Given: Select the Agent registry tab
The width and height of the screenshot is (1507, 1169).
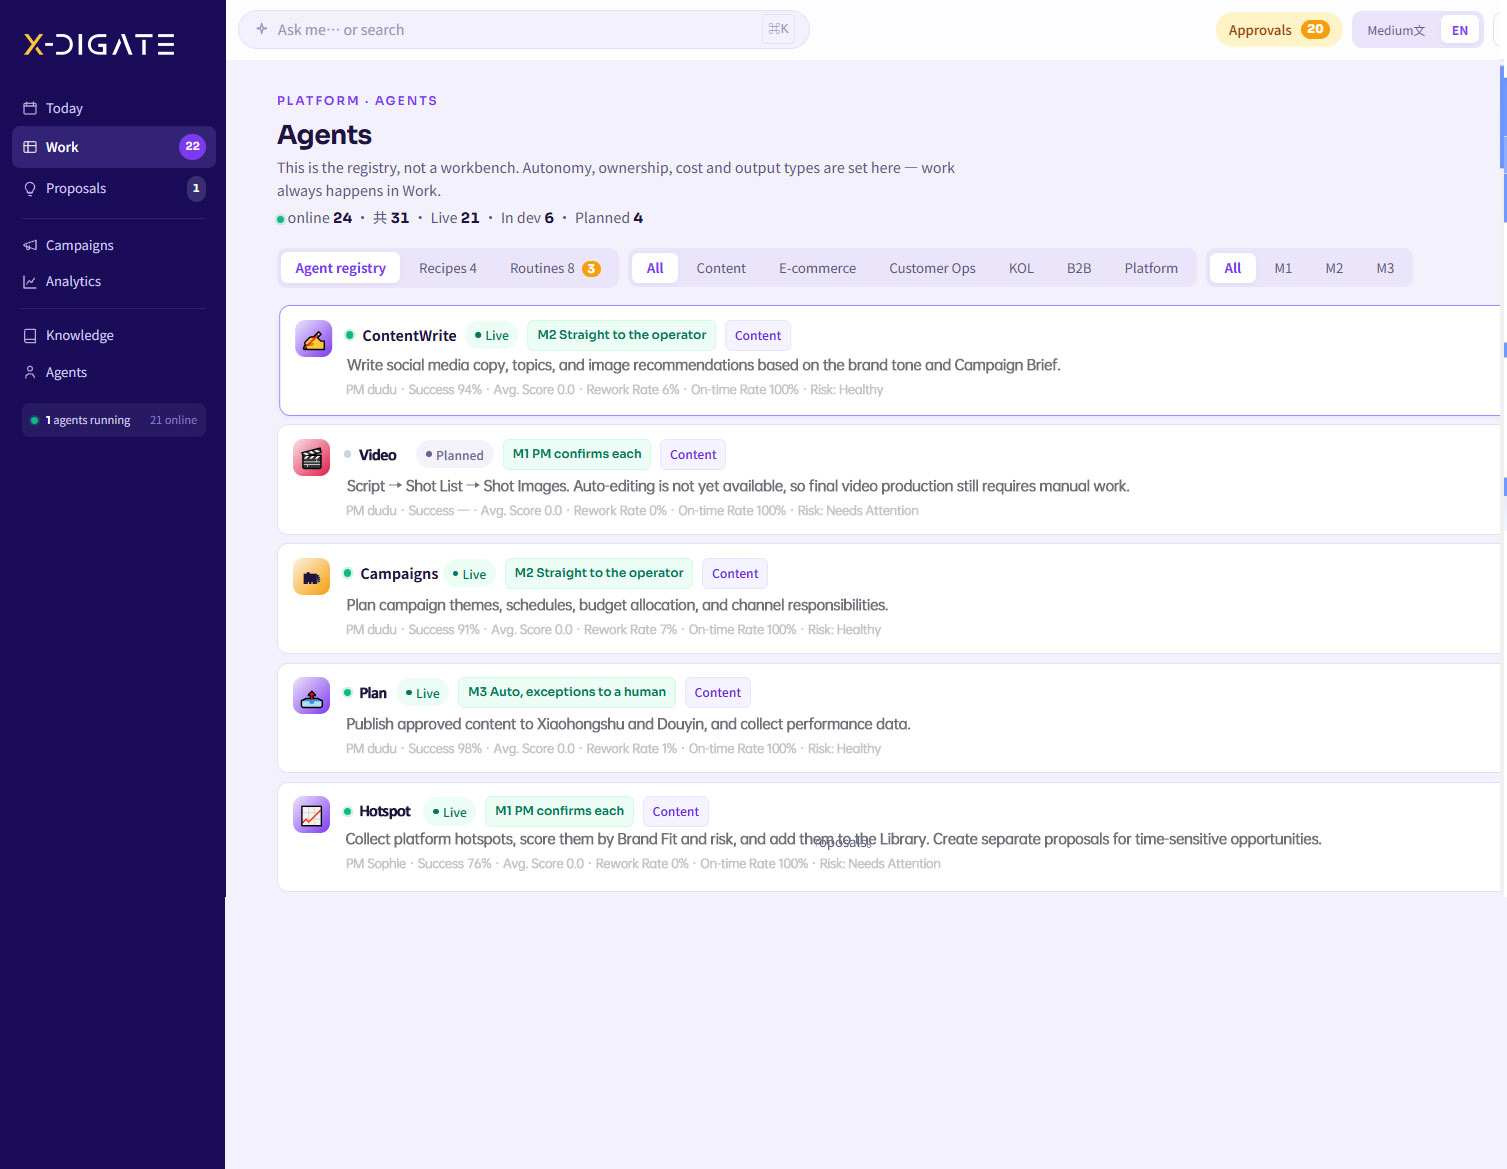Looking at the screenshot, I should pyautogui.click(x=340, y=268).
